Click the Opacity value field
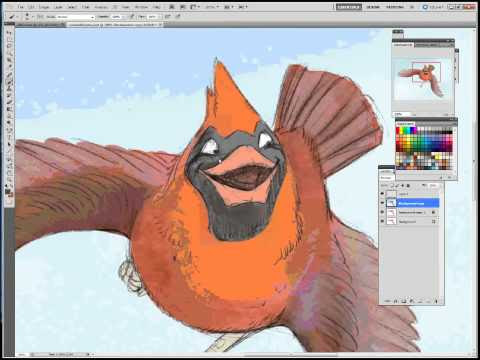The width and height of the screenshot is (480, 360). [117, 16]
